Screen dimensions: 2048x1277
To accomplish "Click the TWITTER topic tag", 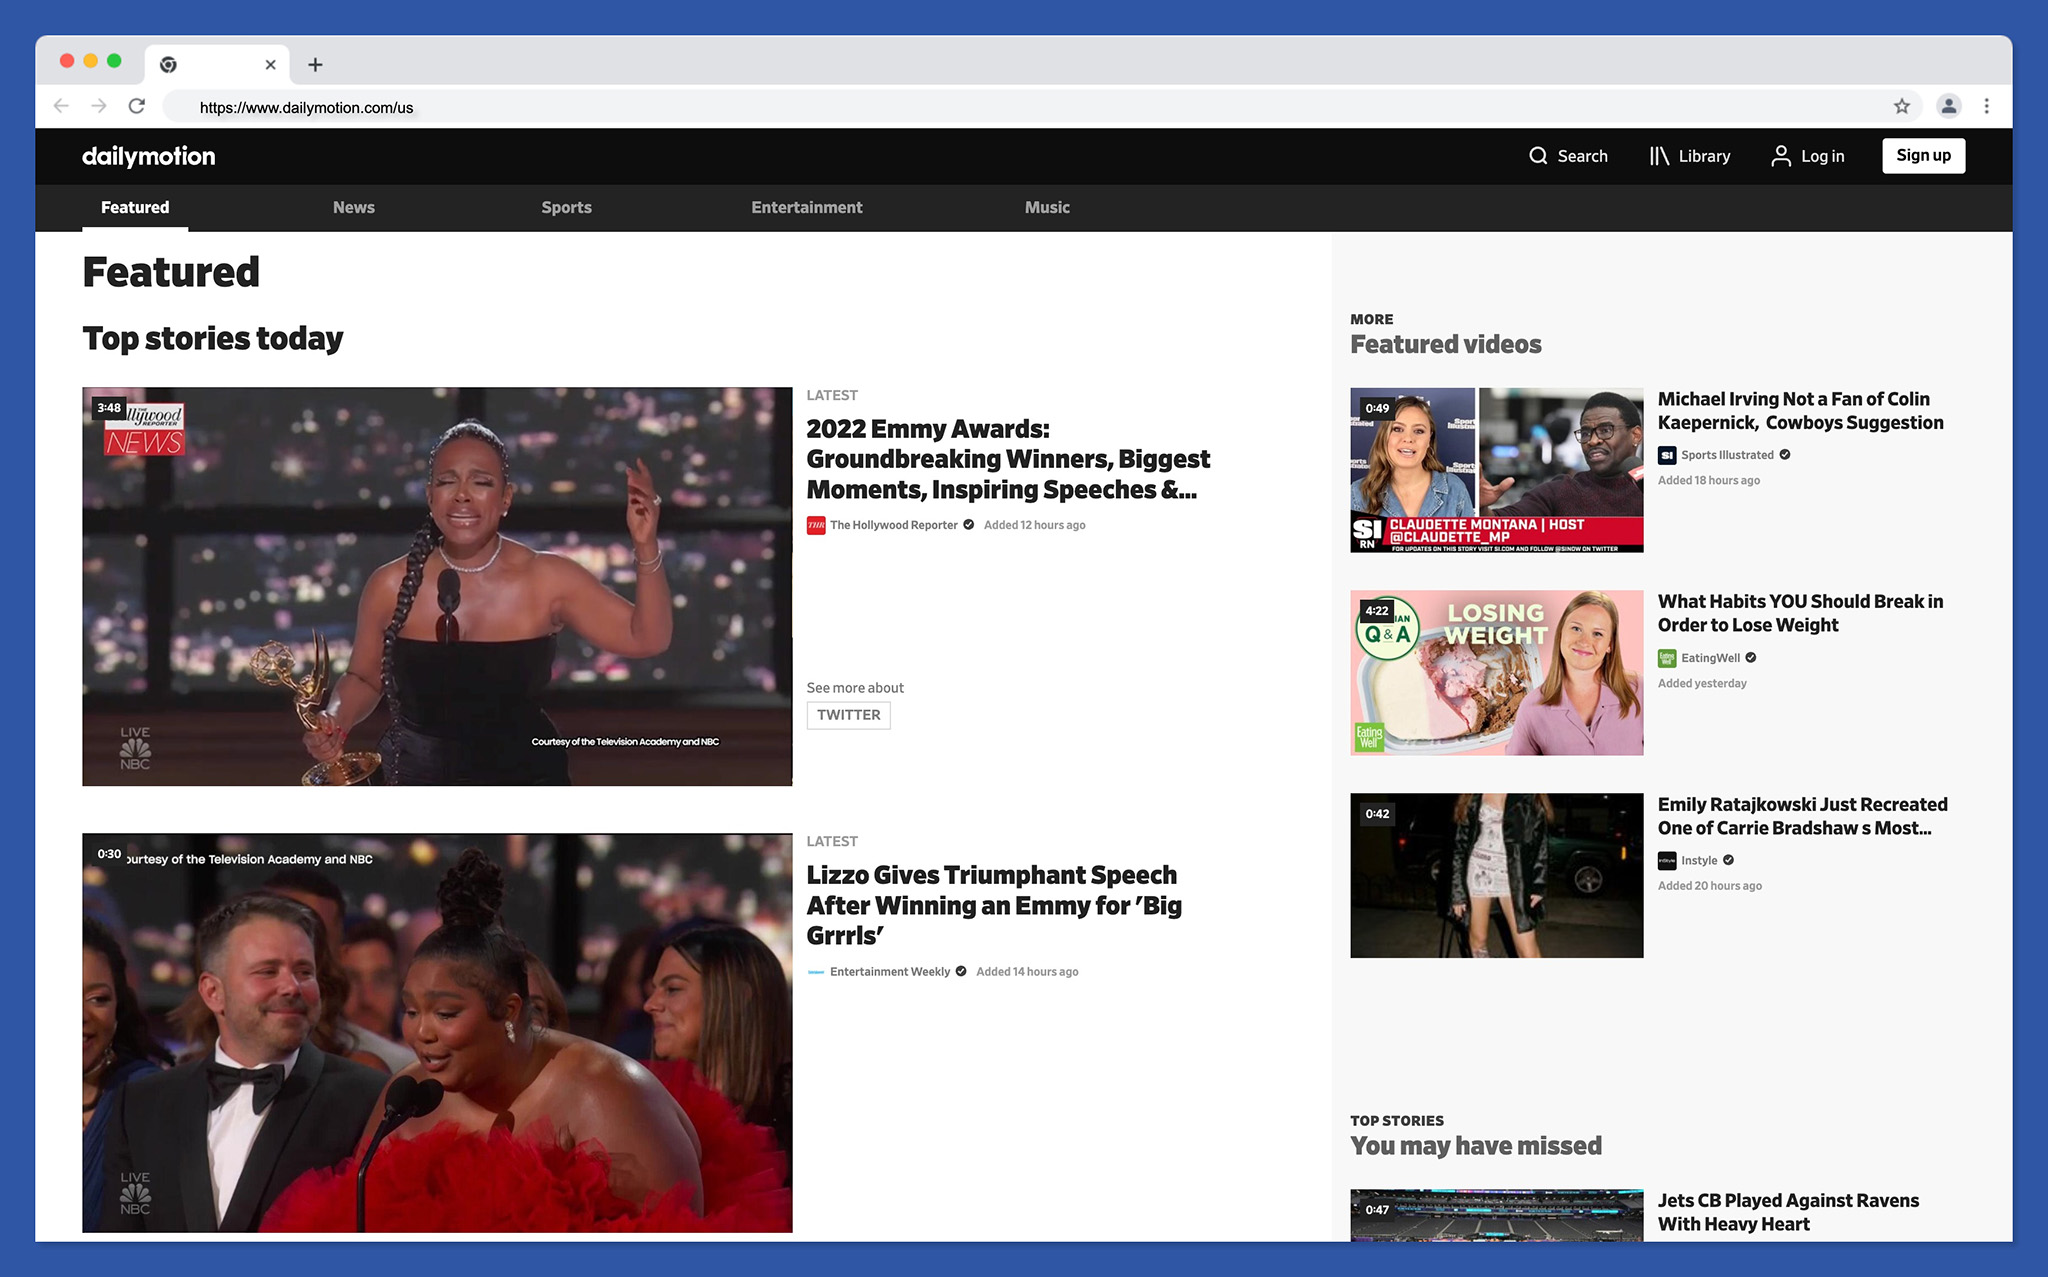I will [x=848, y=714].
